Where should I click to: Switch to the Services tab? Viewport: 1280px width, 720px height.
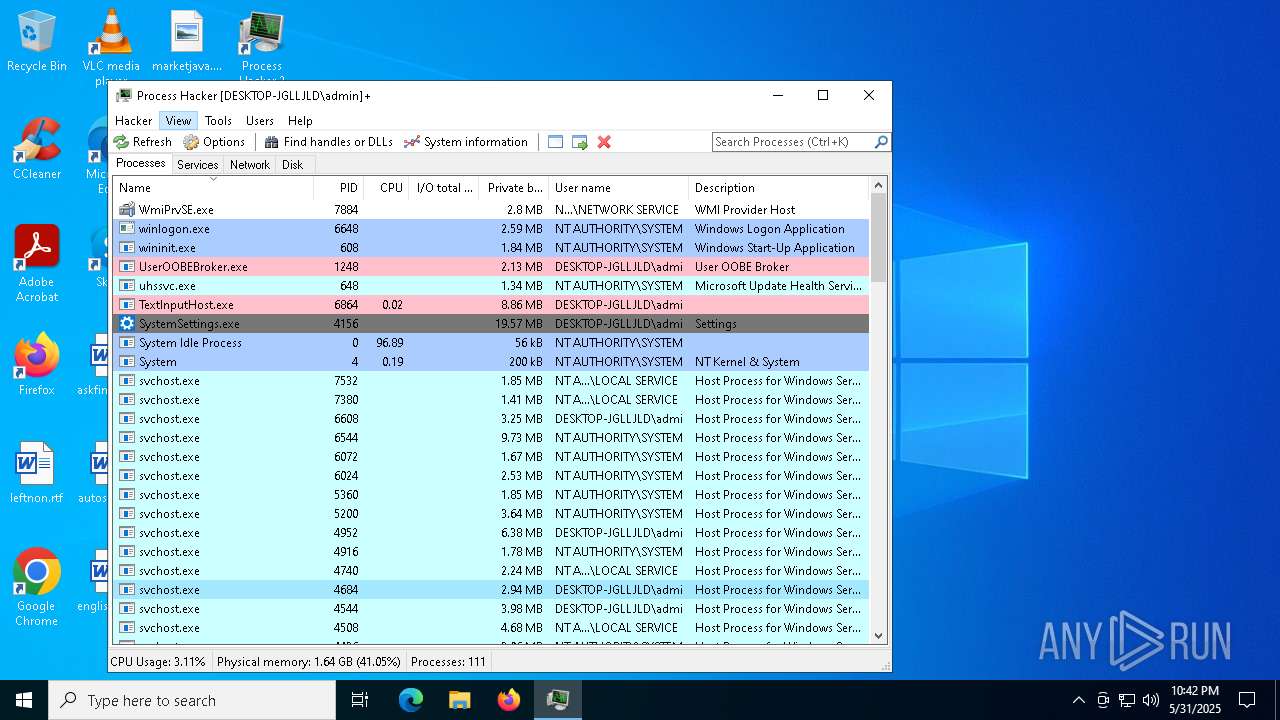(x=198, y=165)
